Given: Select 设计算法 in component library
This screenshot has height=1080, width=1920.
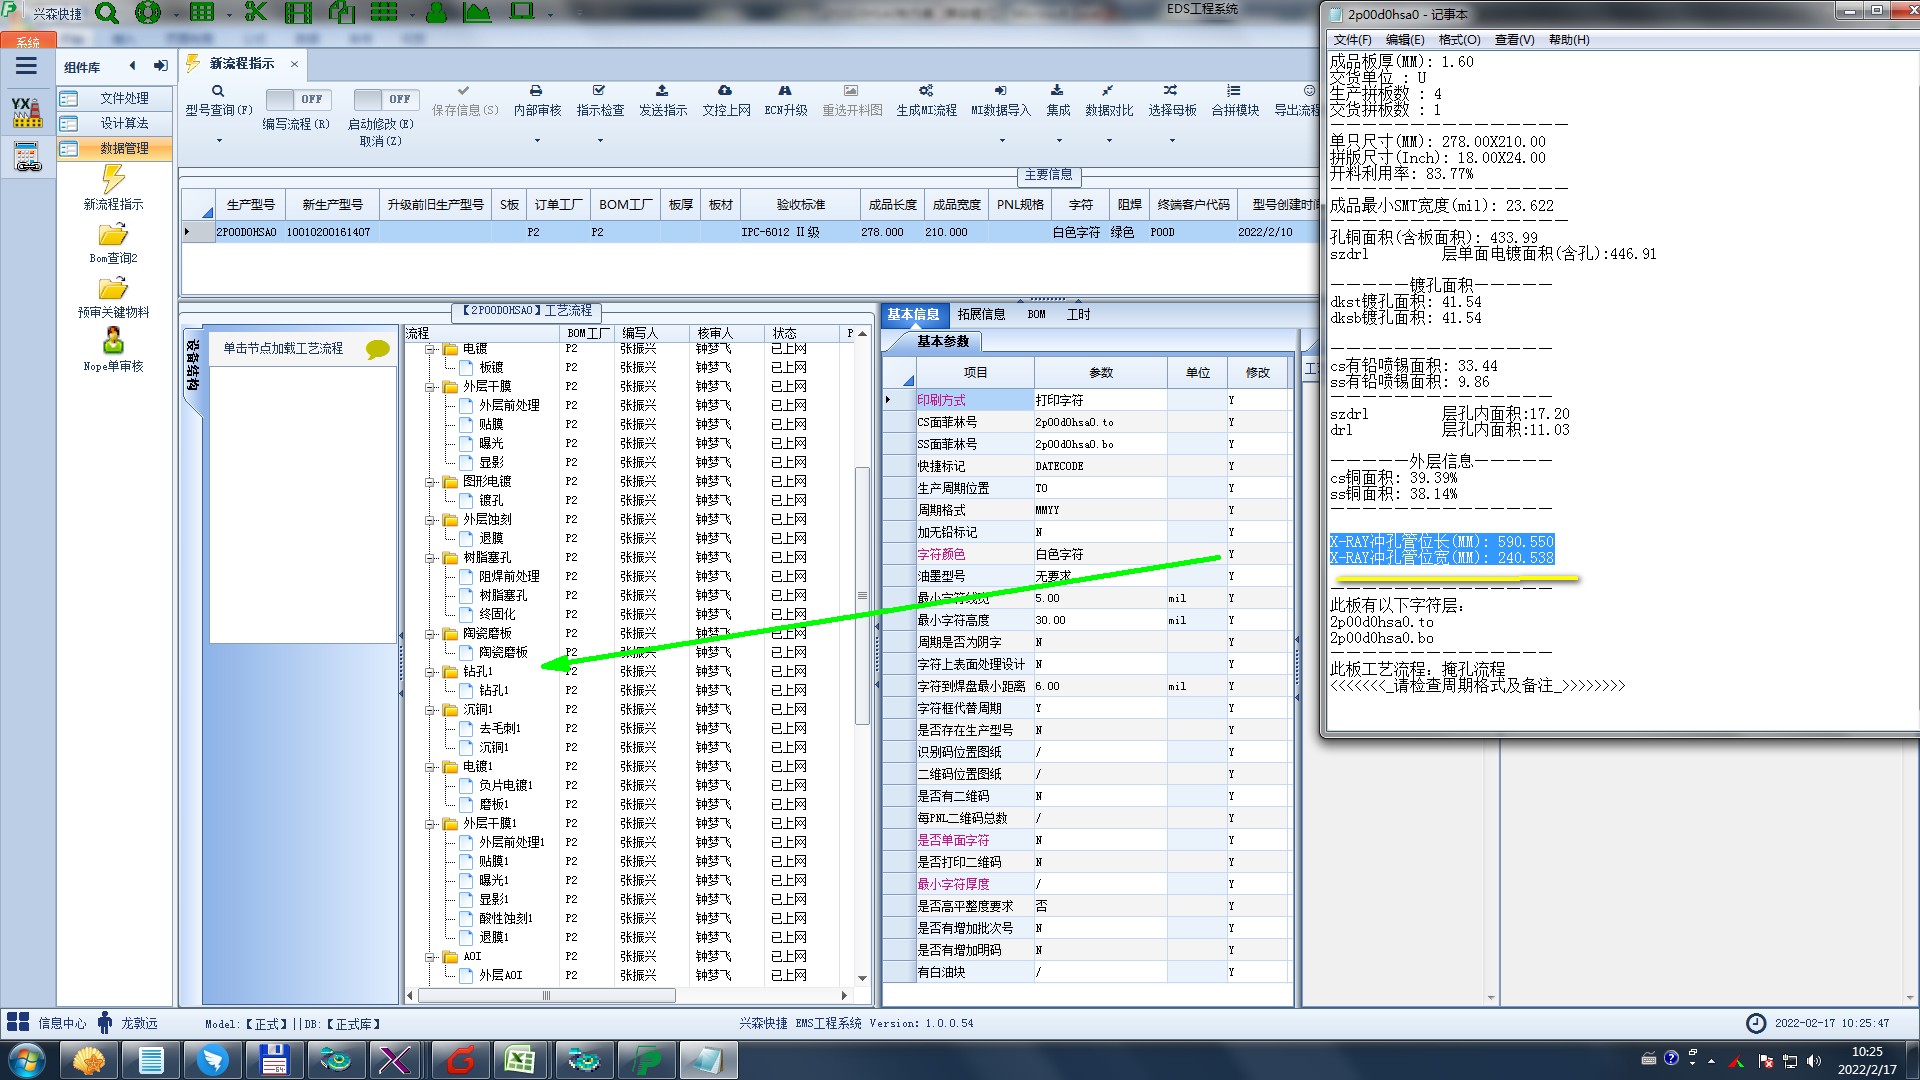Looking at the screenshot, I should [x=114, y=123].
